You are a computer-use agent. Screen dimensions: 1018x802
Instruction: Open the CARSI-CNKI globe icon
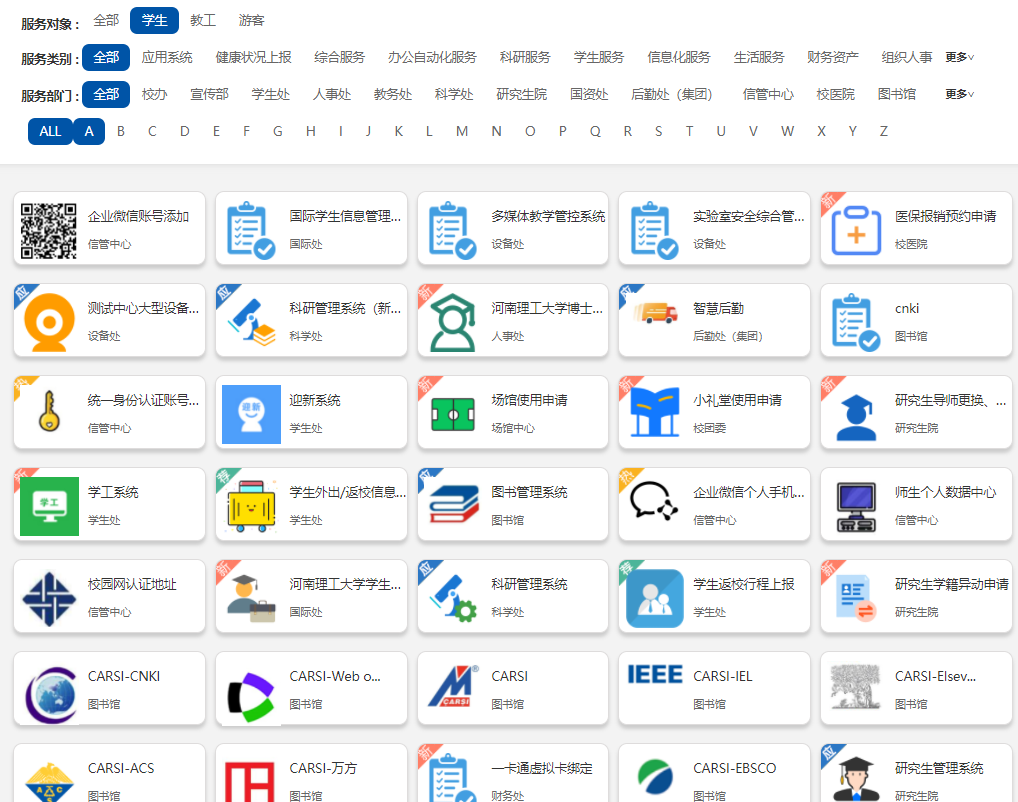coord(50,695)
